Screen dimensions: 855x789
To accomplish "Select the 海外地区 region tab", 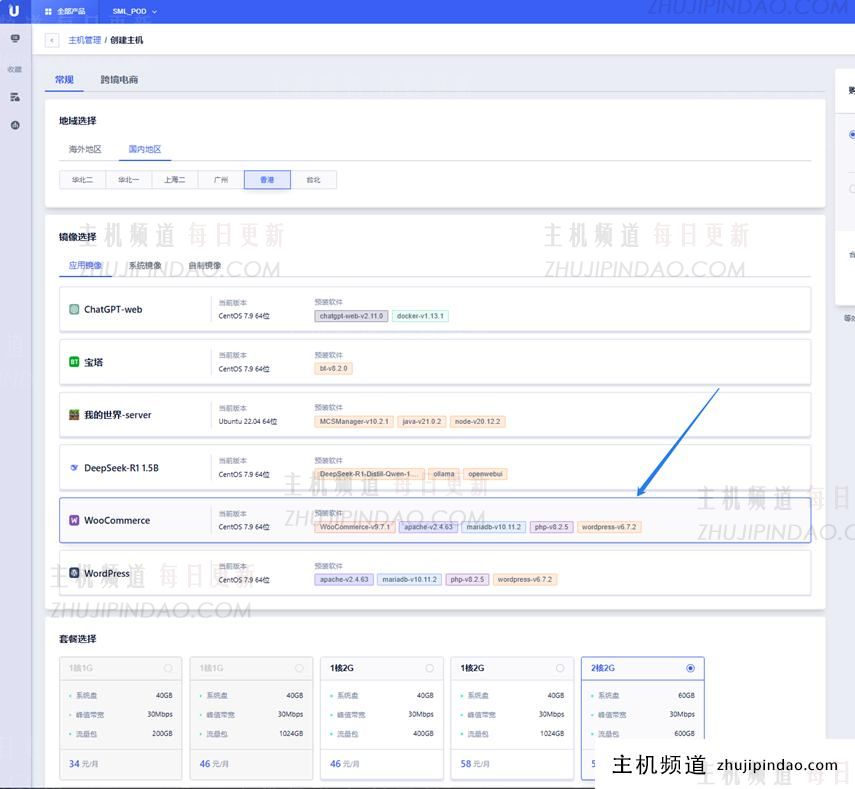I will [85, 149].
